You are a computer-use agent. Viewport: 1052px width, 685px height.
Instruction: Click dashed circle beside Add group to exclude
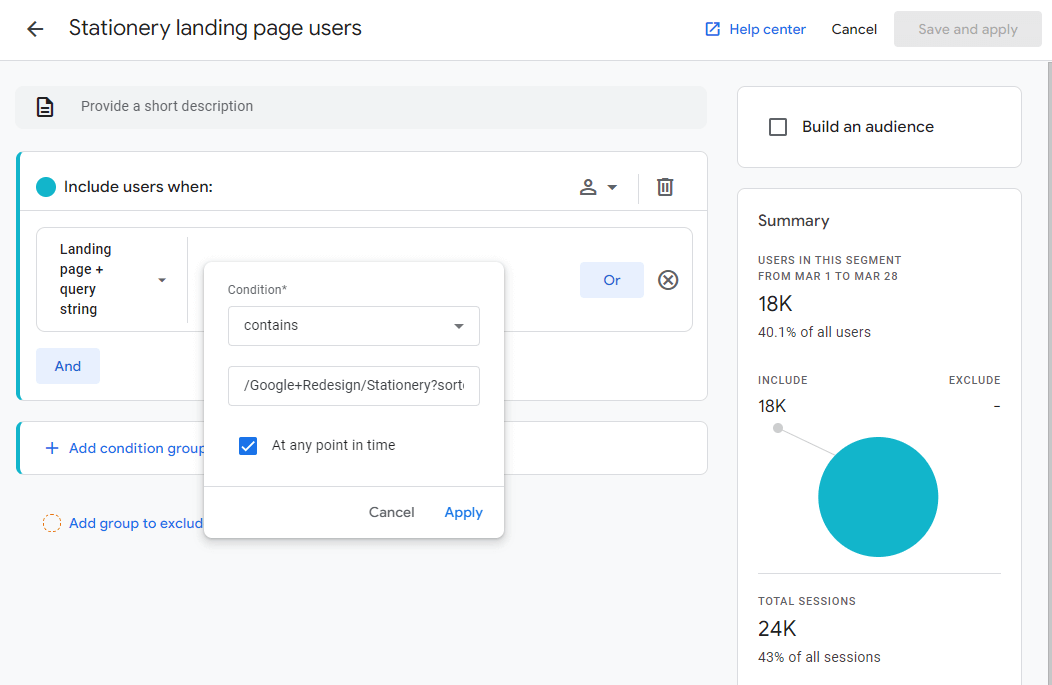coord(51,522)
